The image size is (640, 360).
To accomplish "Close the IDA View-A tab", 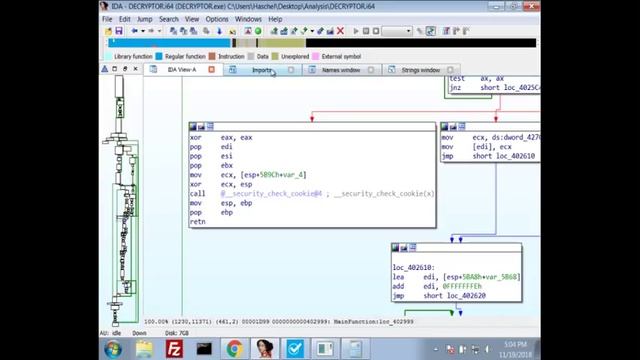I will [211, 70].
